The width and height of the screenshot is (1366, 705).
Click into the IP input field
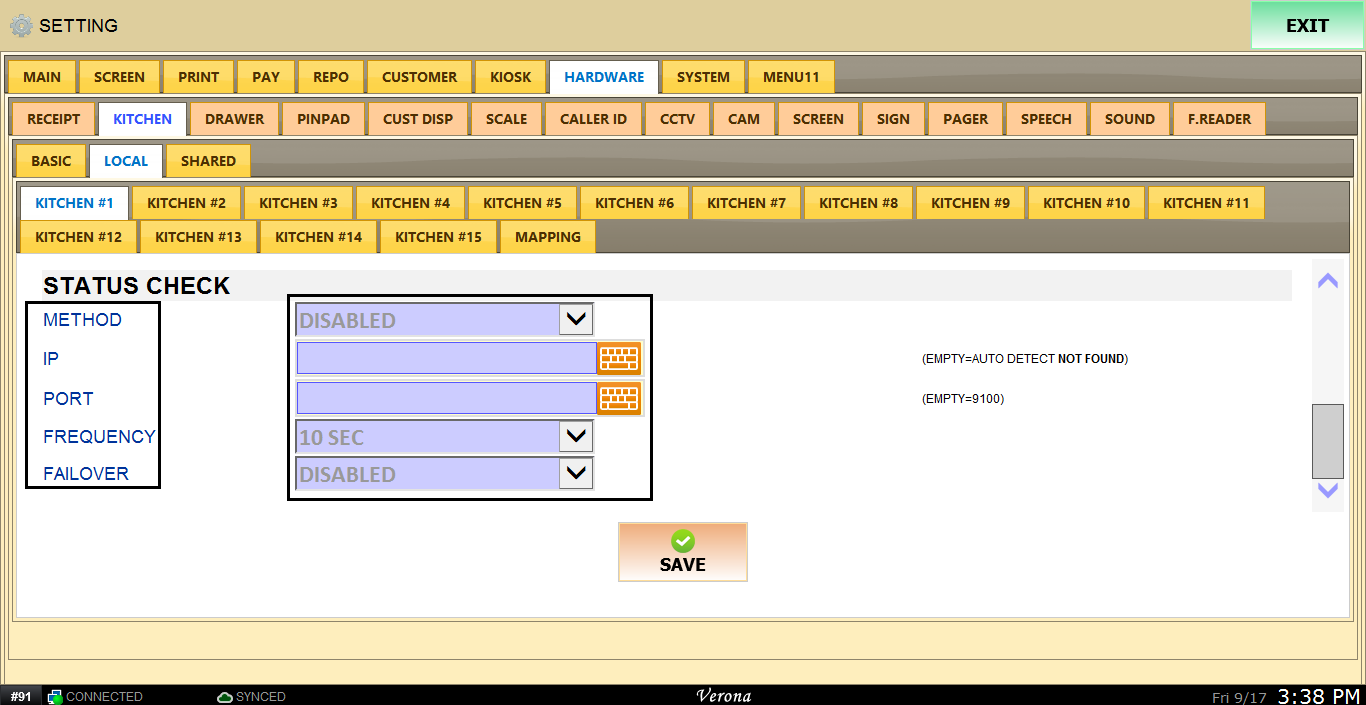(x=447, y=358)
